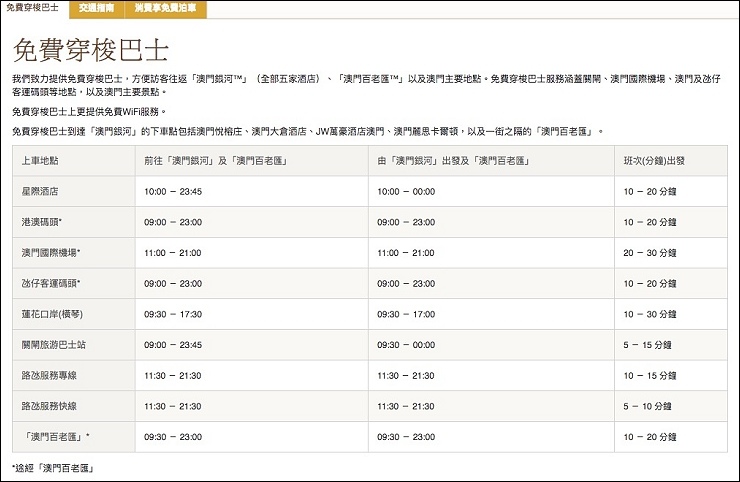The width and height of the screenshot is (740, 482).
Task: Click 10:00 – 23:45 in 星際酒店 row
Action: (173, 192)
